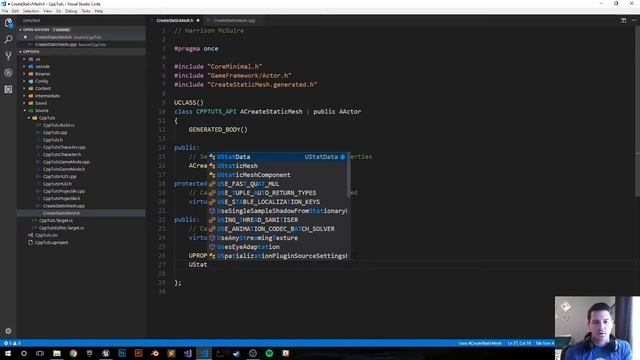Click the Cortana circle on taskbar

[x=24, y=353]
